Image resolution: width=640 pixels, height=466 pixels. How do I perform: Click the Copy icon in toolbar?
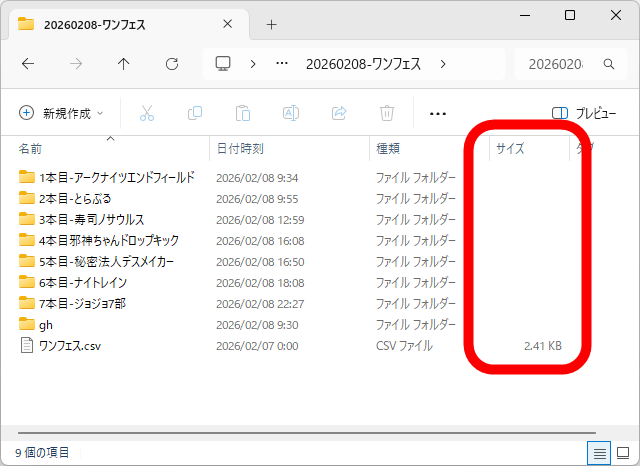tap(195, 113)
